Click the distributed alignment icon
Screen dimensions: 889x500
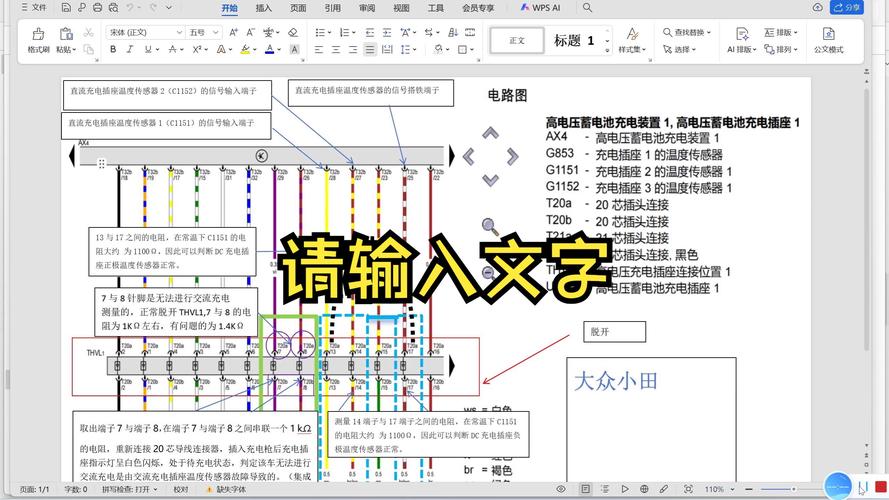click(x=387, y=49)
